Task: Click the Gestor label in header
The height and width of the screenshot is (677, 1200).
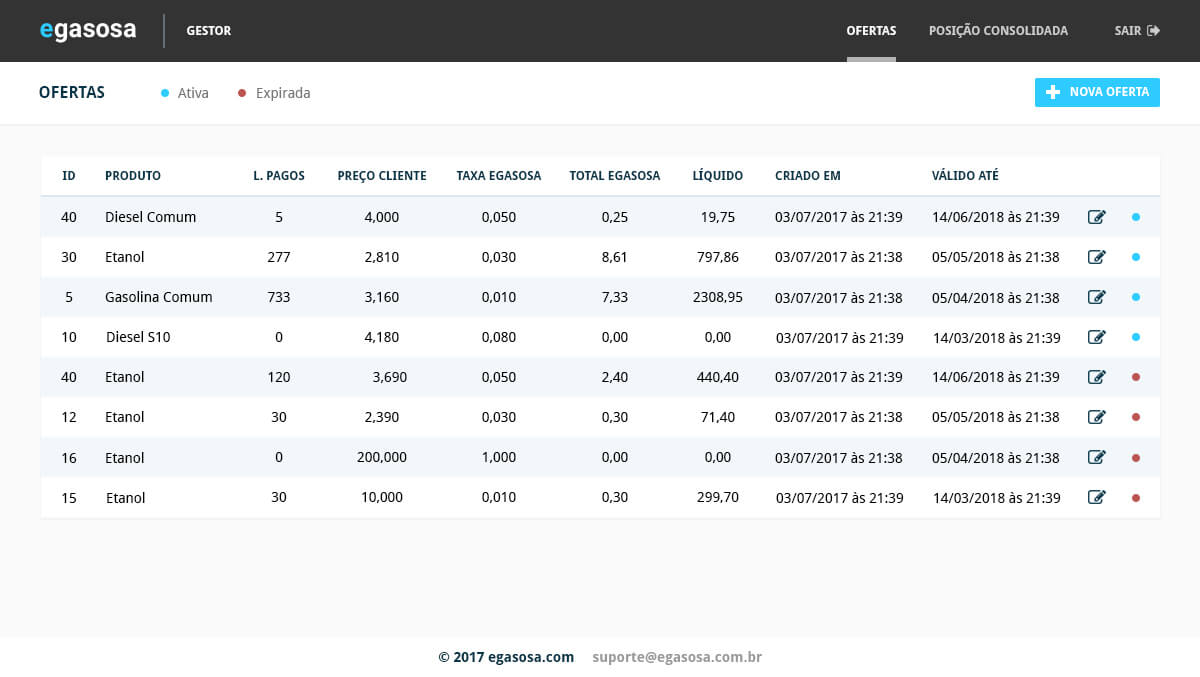Action: tap(208, 31)
